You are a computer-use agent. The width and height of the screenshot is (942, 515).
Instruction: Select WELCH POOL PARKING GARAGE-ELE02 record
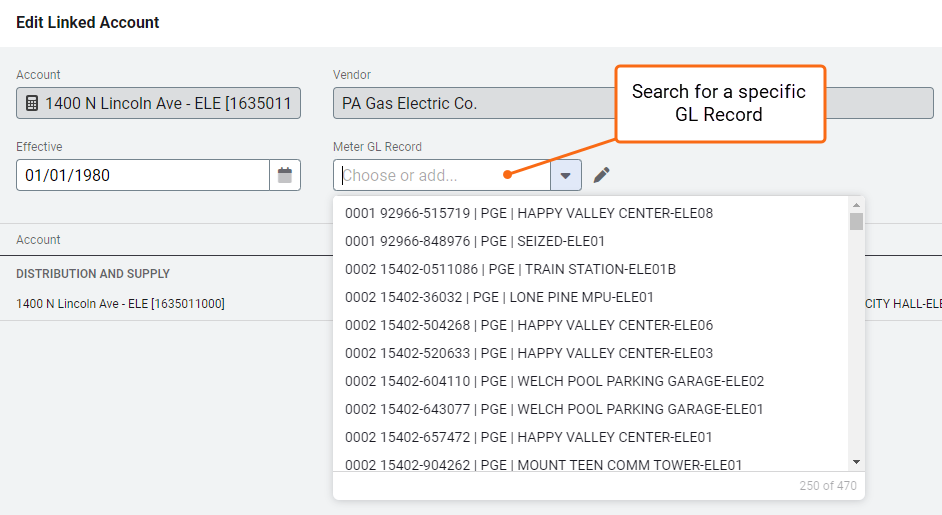click(x=590, y=381)
